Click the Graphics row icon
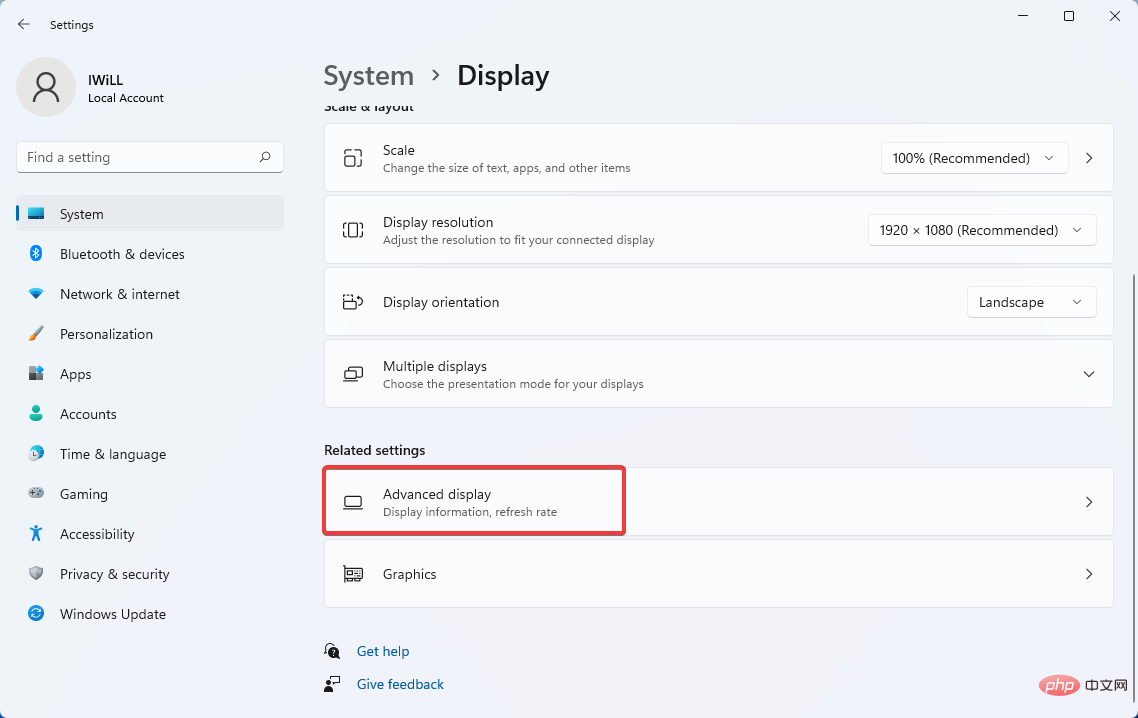 tap(353, 574)
